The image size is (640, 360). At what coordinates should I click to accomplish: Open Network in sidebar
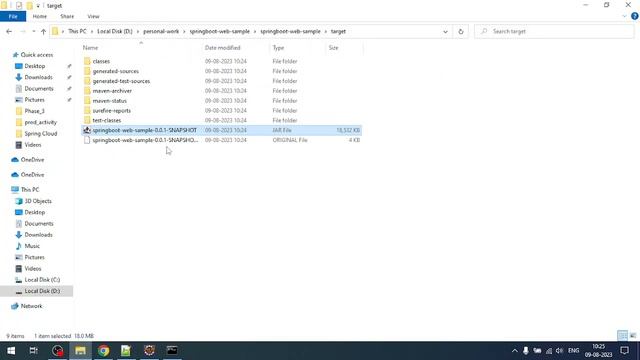tap(31, 306)
